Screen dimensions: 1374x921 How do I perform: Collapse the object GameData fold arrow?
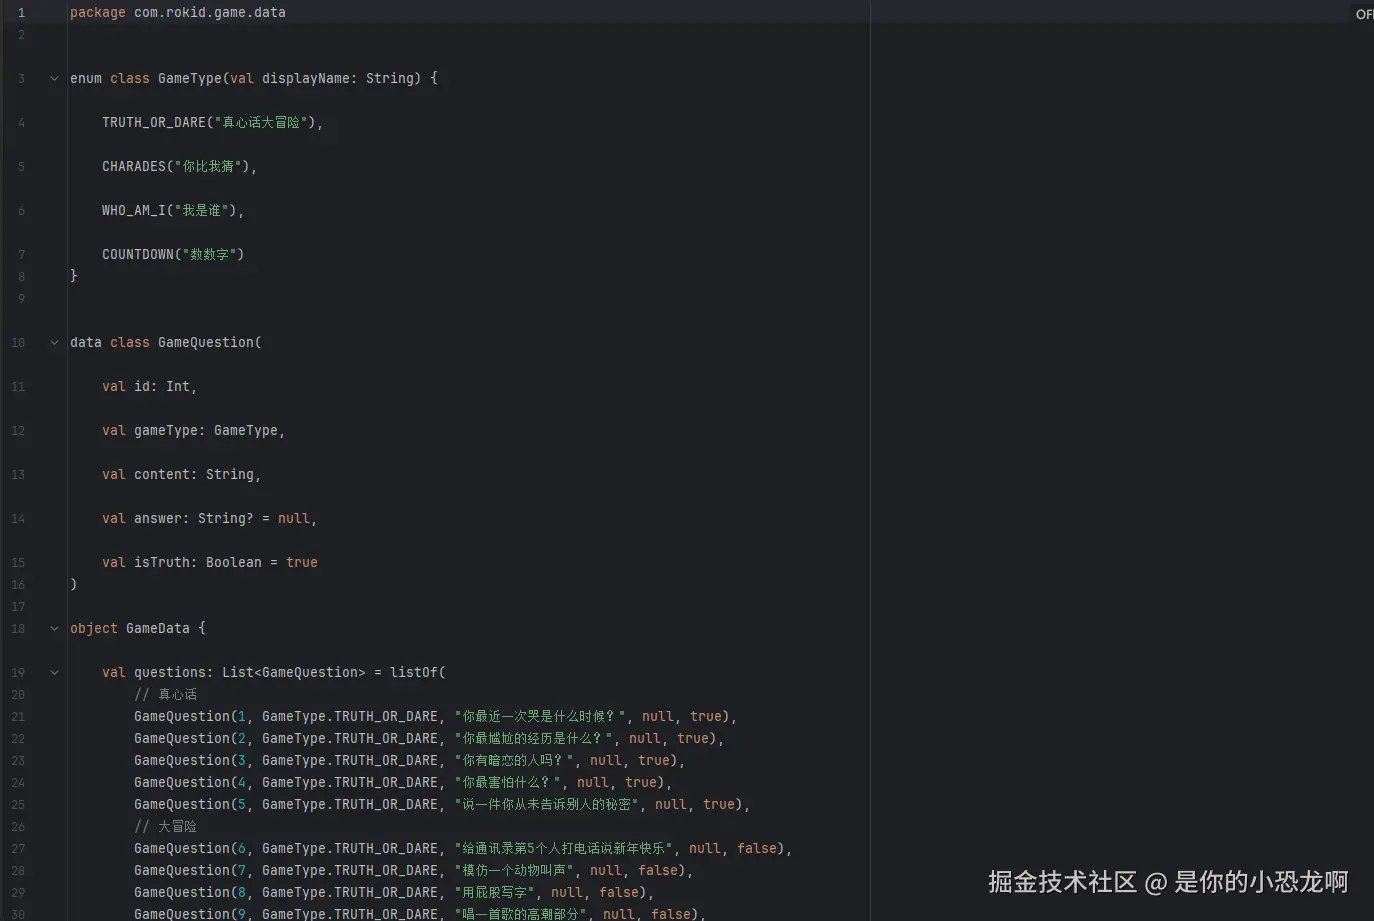[54, 628]
